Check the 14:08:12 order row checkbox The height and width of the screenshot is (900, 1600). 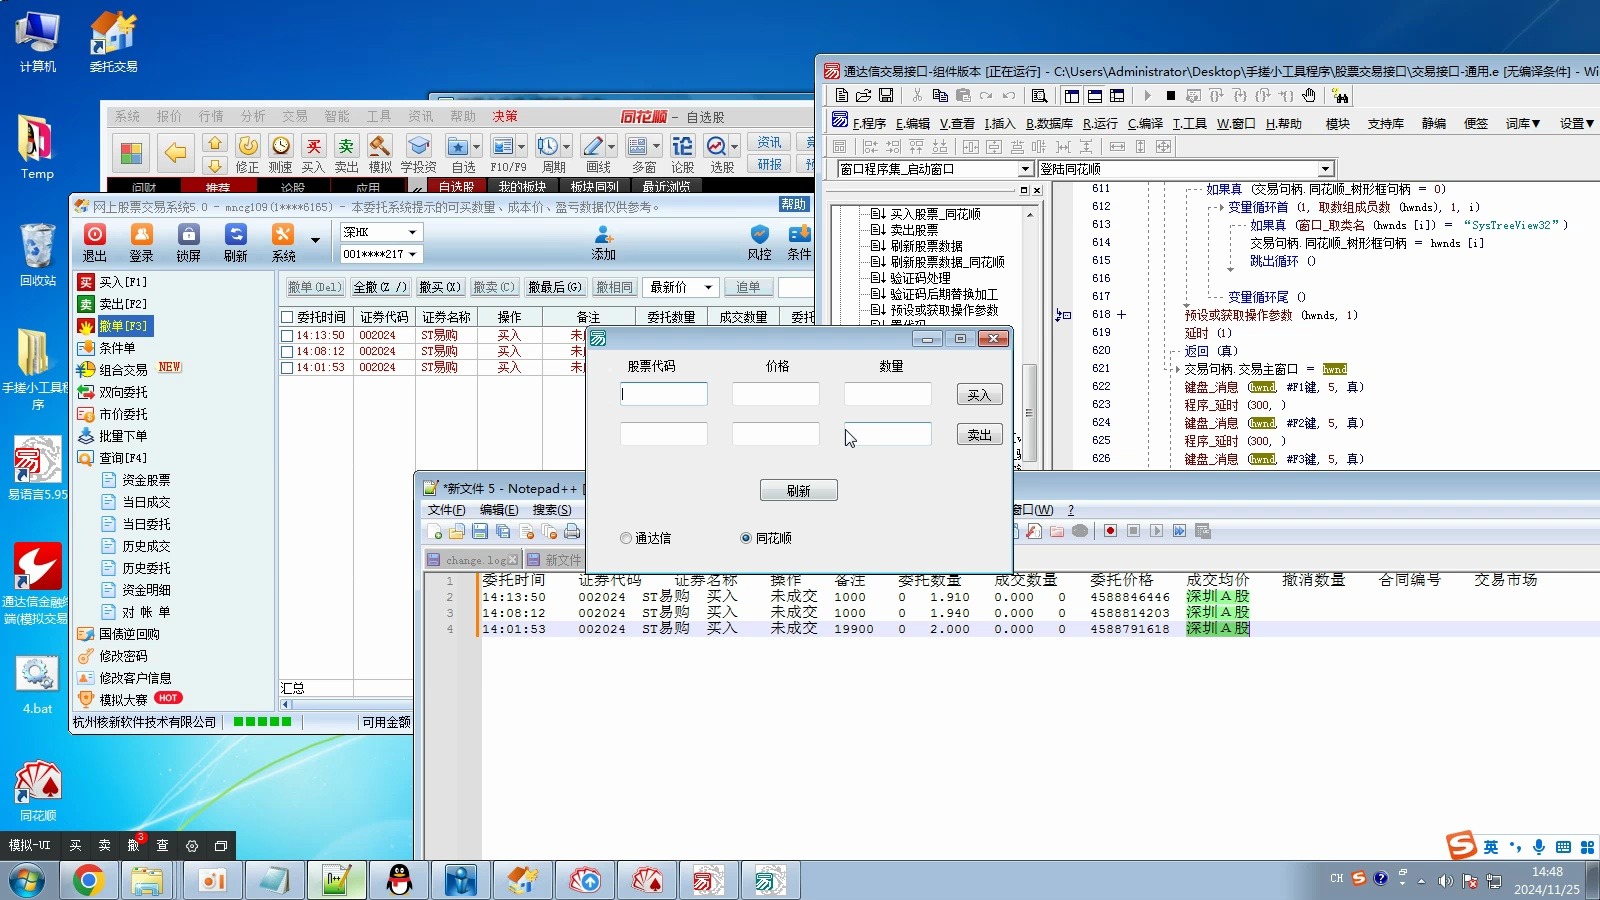click(287, 352)
